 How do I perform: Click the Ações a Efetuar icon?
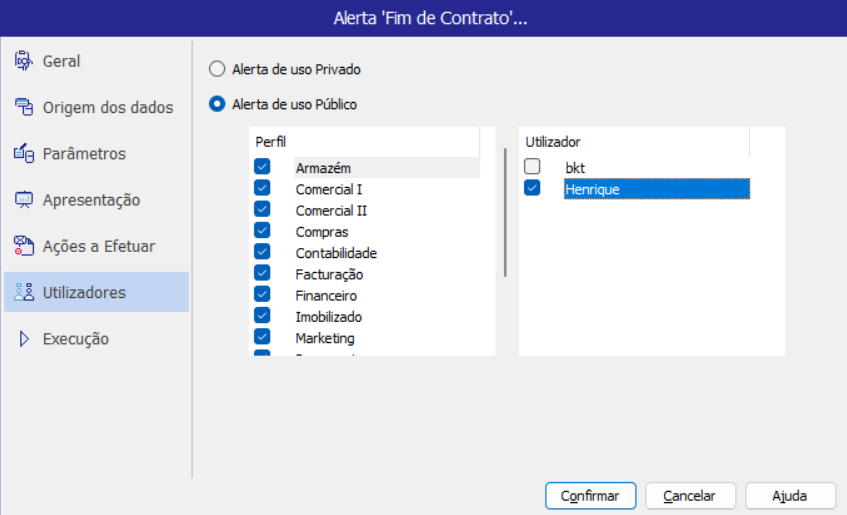point(24,246)
